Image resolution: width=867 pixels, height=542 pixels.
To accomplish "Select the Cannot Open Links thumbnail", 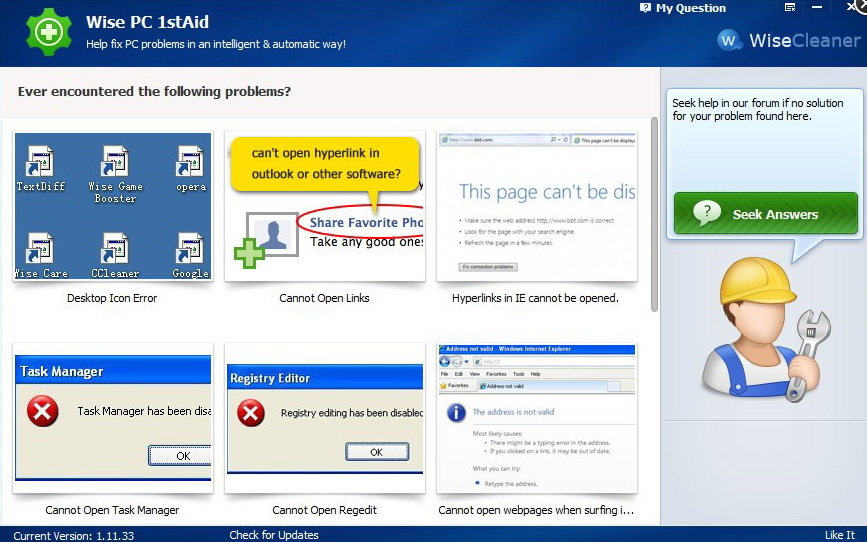I will click(x=325, y=206).
